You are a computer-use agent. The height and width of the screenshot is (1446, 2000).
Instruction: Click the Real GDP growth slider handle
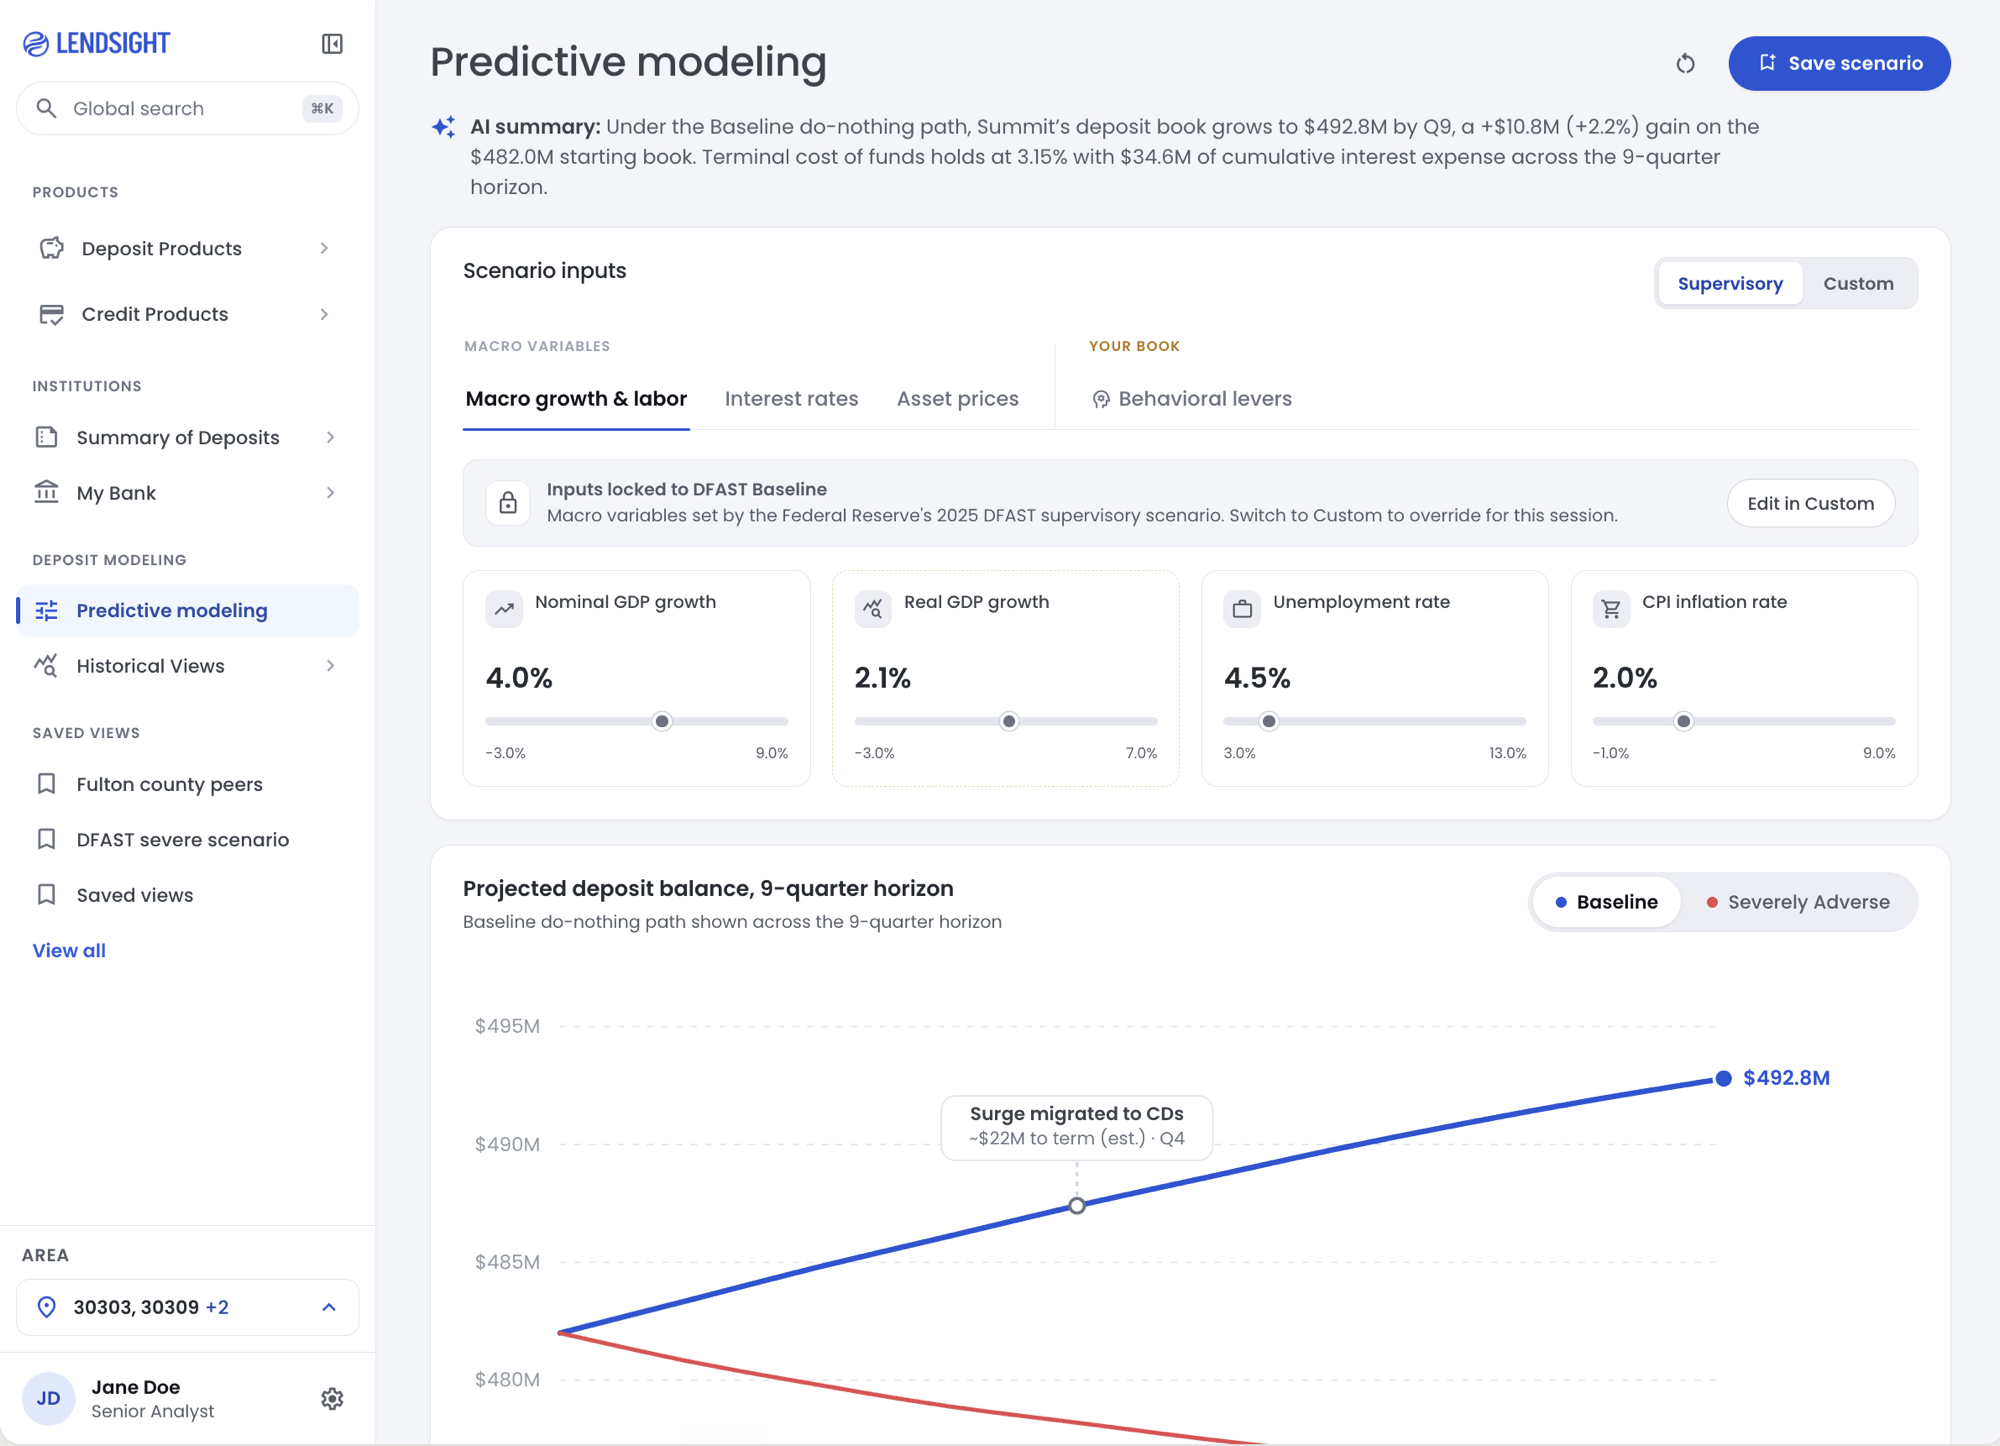[1009, 721]
